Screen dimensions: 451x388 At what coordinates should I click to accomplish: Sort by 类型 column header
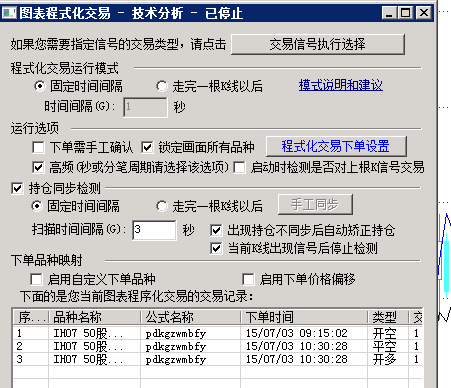388,317
